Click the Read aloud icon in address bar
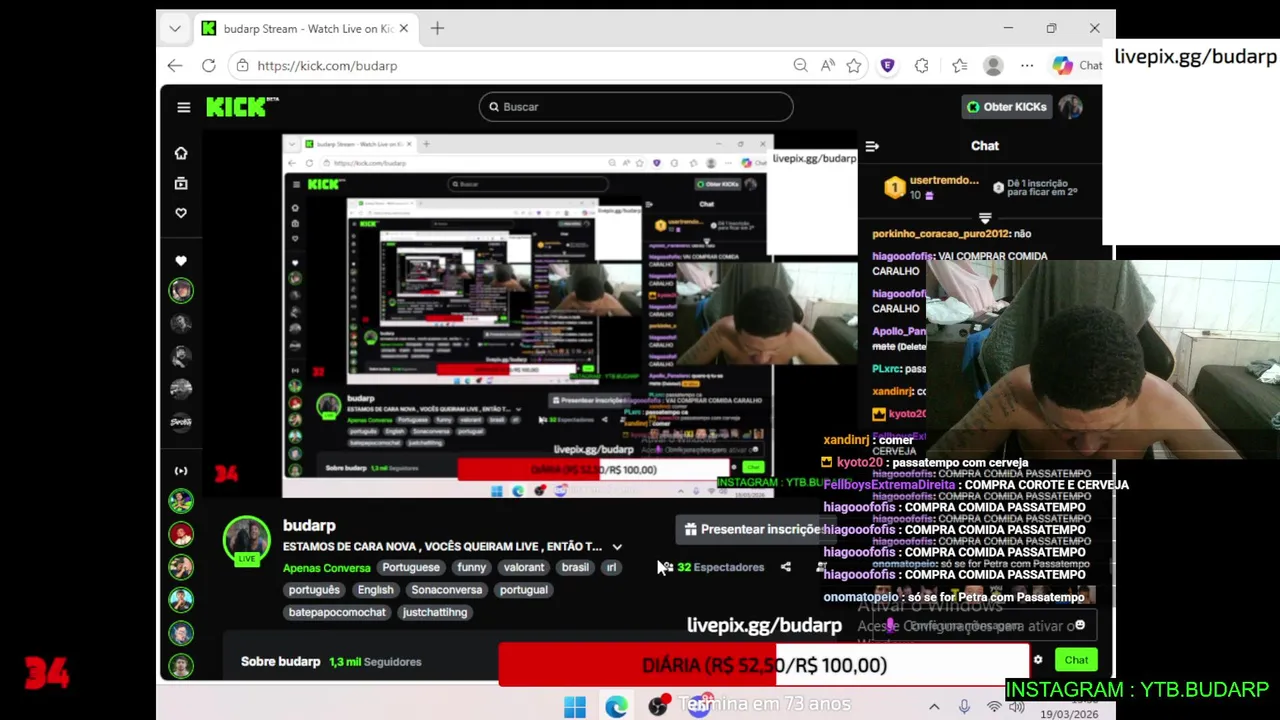The image size is (1280, 720). pos(828,66)
